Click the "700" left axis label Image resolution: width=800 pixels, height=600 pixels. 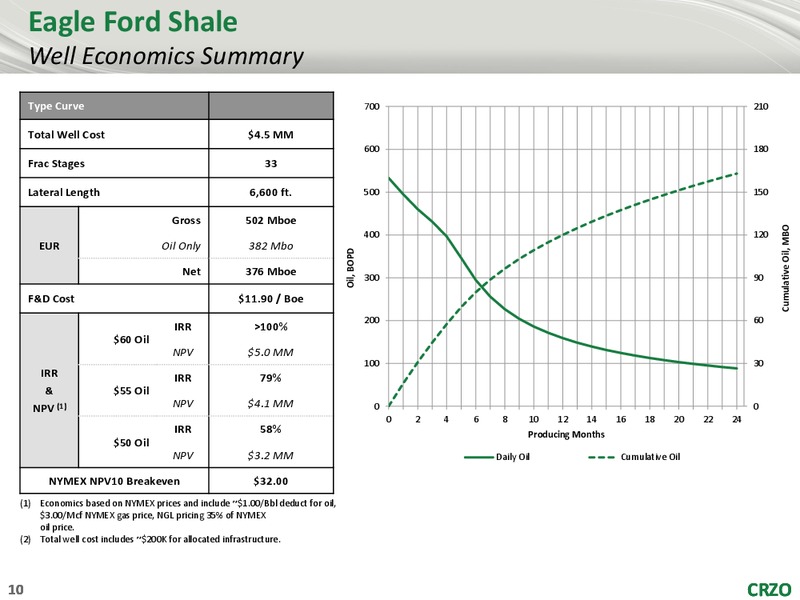(372, 107)
